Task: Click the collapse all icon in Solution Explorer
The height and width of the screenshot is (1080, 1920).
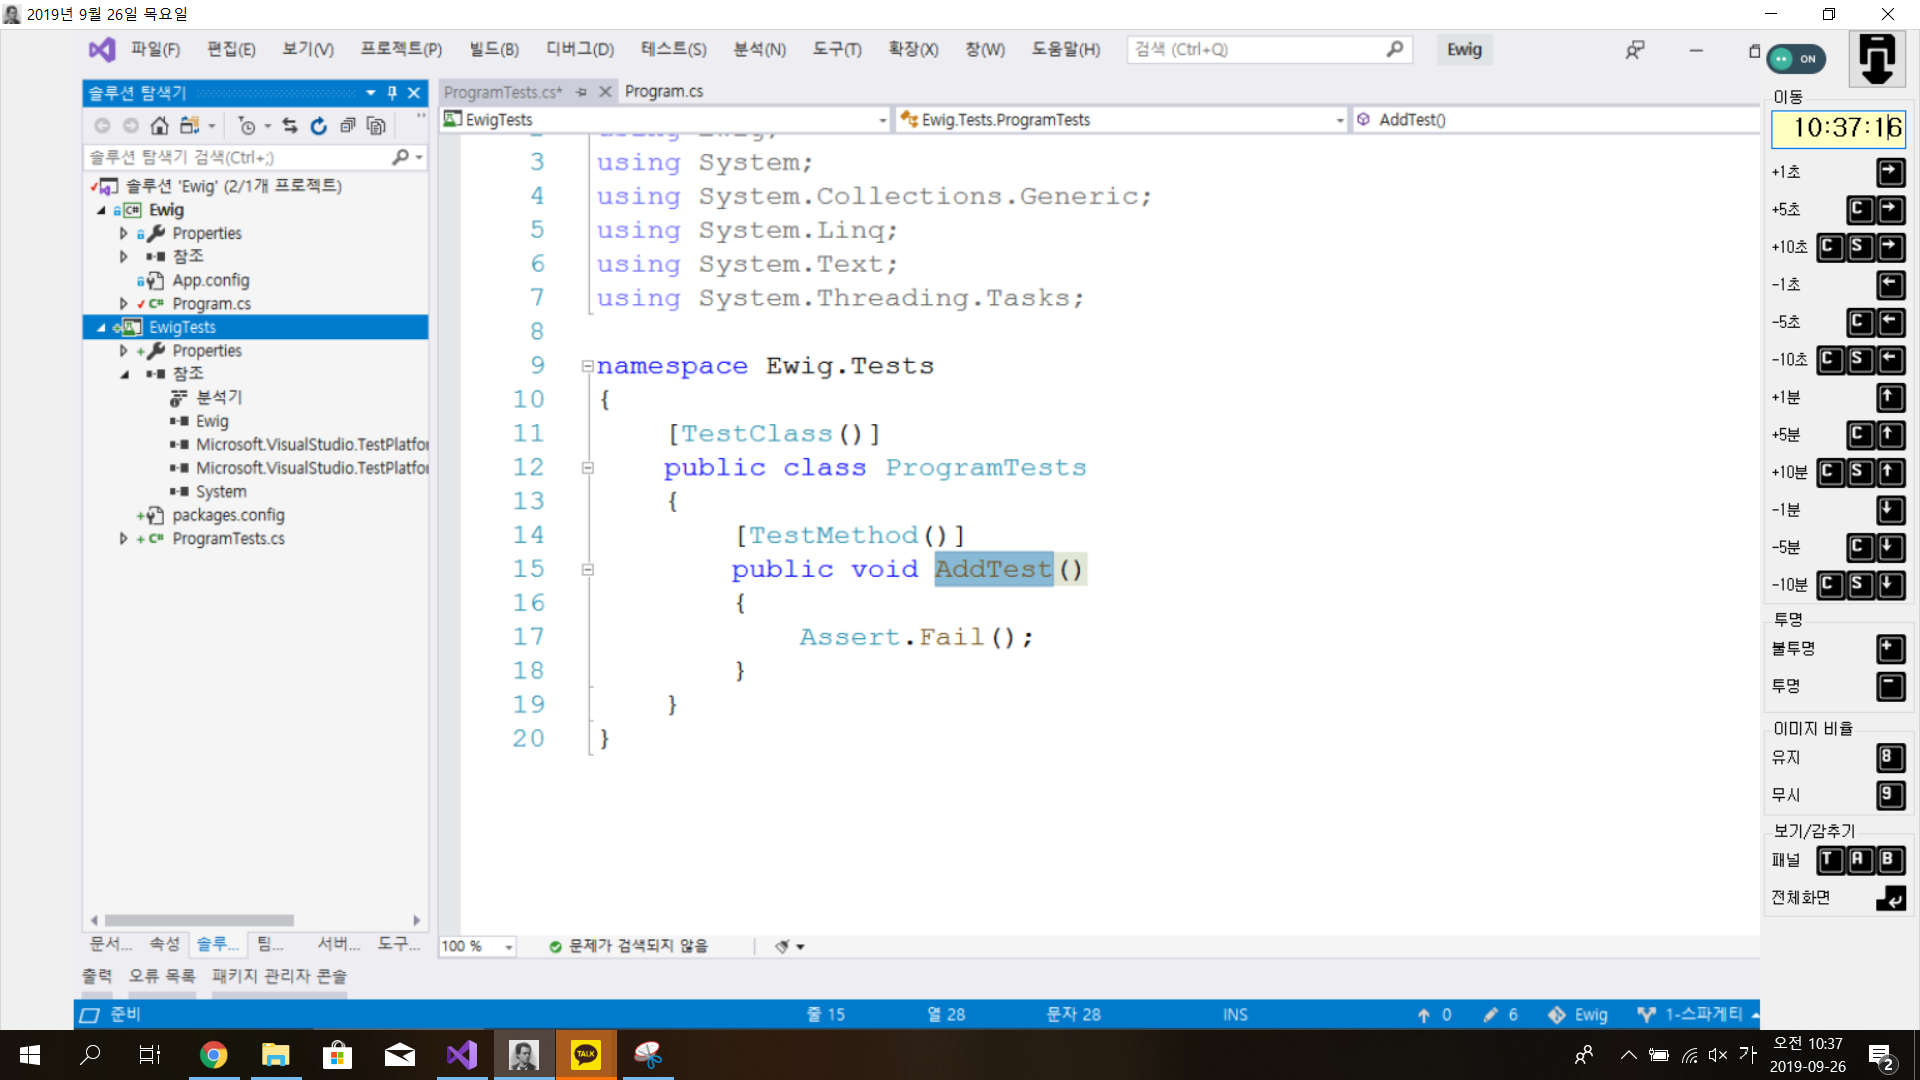Action: 347,126
